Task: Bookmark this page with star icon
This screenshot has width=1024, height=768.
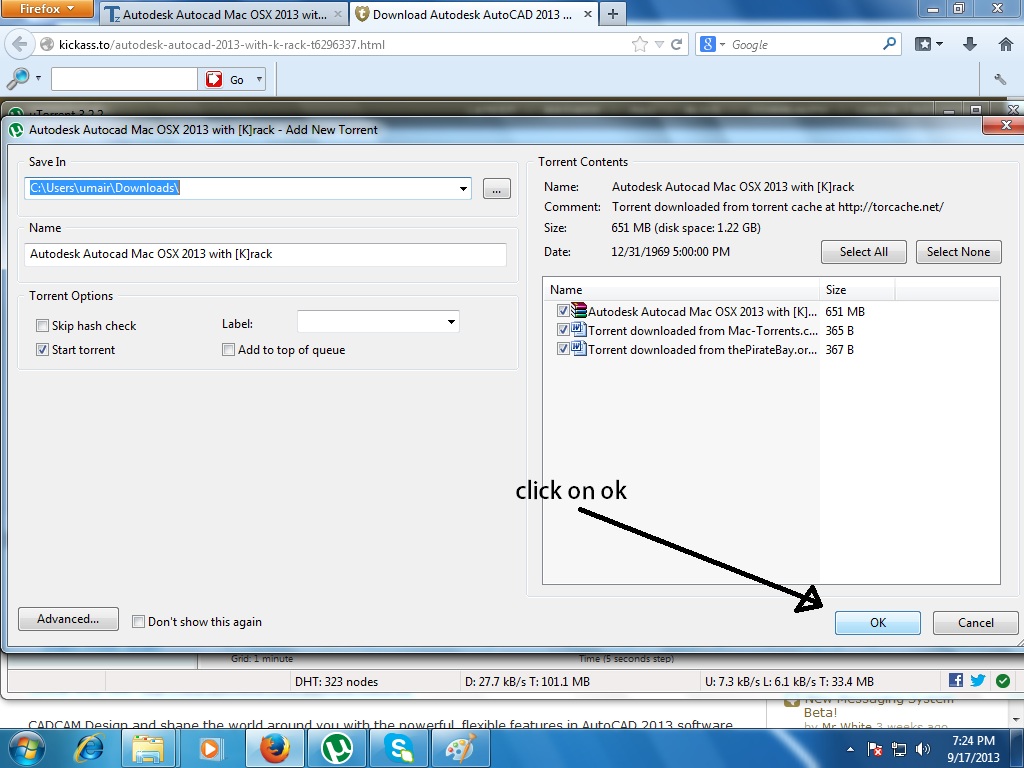Action: 639,44
